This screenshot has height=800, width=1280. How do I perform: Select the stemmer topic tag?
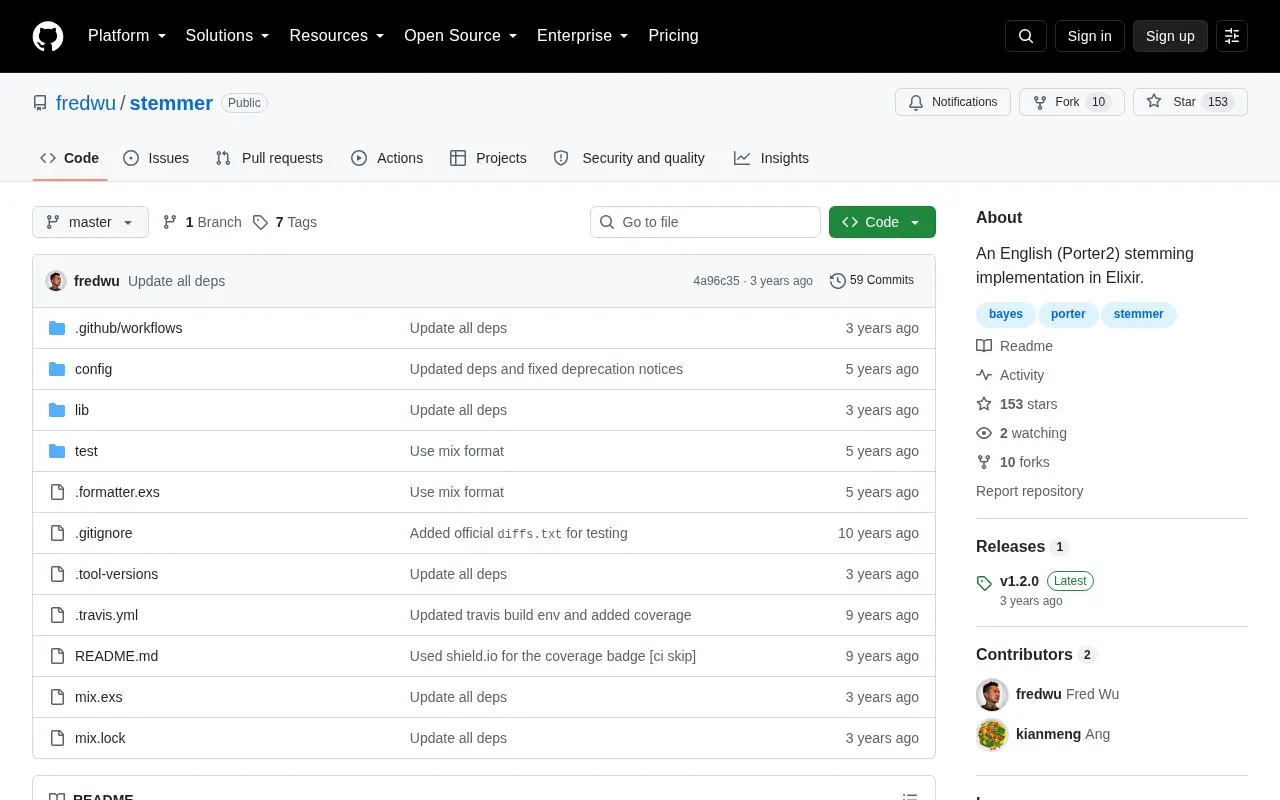1138,314
